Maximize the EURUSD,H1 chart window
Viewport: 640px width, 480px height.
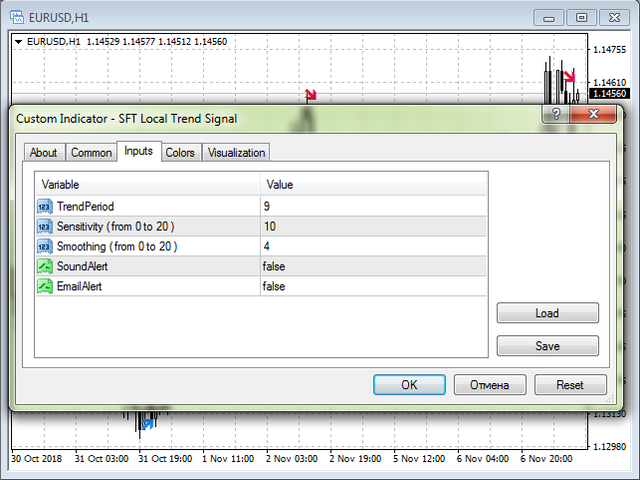tap(581, 18)
